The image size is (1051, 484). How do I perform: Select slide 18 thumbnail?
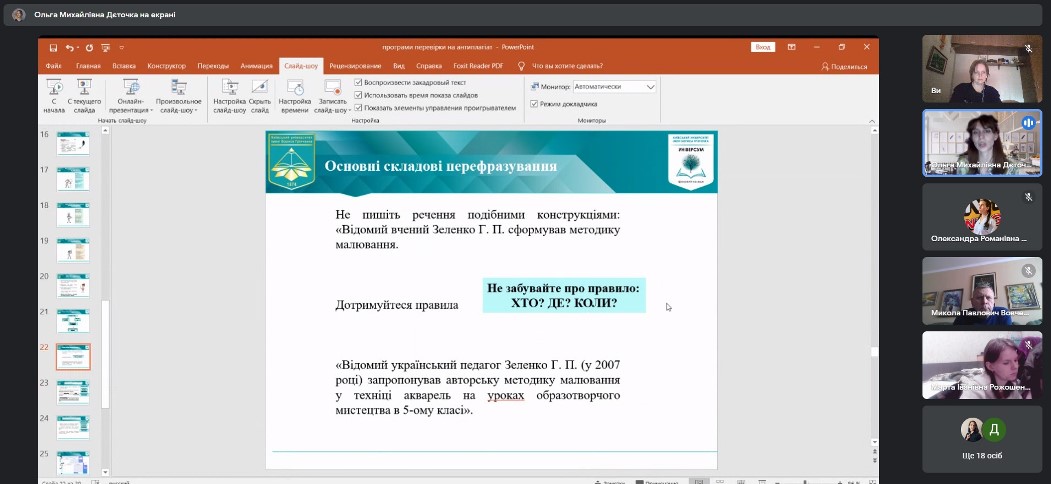coord(73,215)
